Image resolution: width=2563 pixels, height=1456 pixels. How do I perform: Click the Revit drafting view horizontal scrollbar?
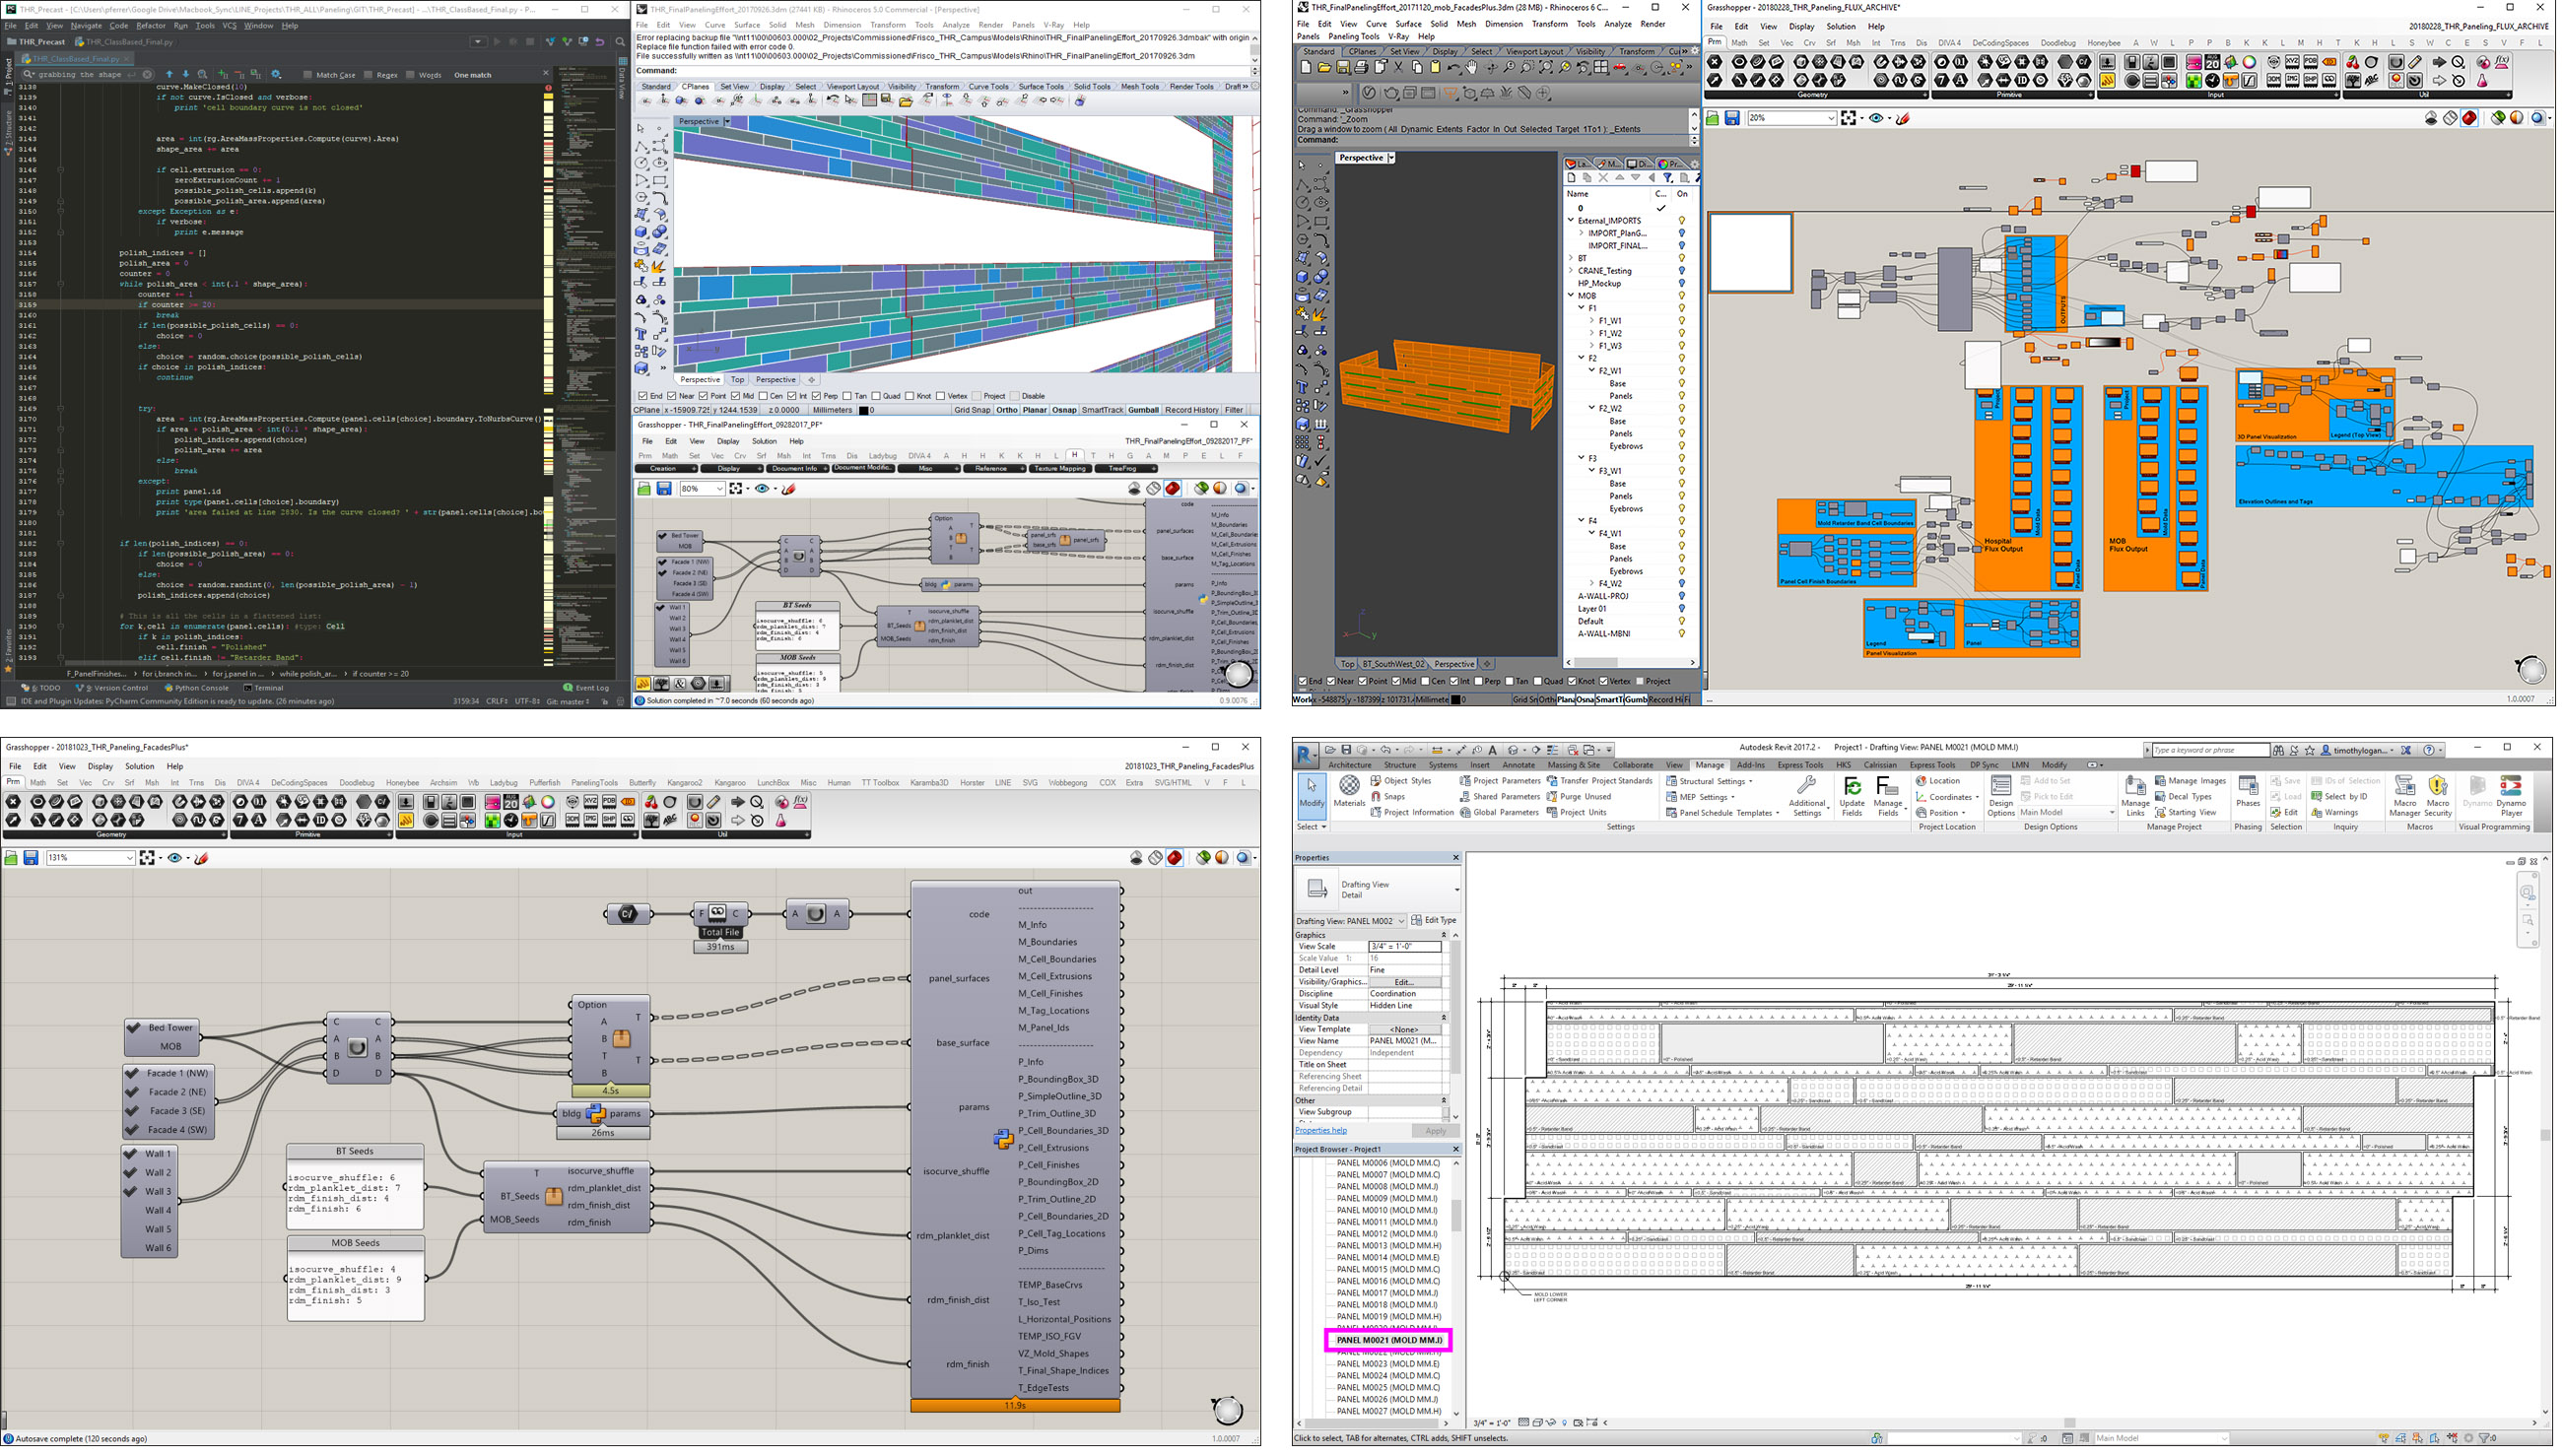tap(2070, 1423)
